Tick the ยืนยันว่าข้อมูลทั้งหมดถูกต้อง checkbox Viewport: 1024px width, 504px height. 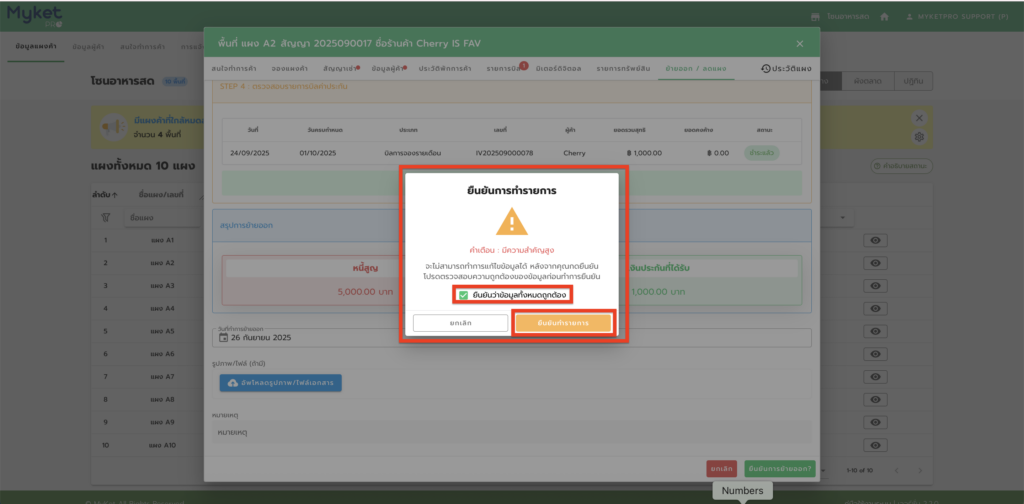coord(463,295)
